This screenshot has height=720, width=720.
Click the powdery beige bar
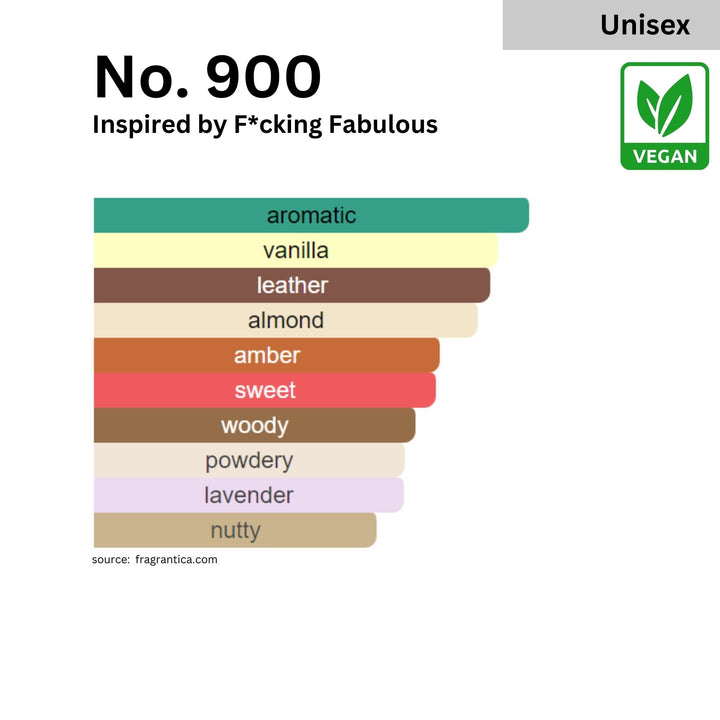249,460
